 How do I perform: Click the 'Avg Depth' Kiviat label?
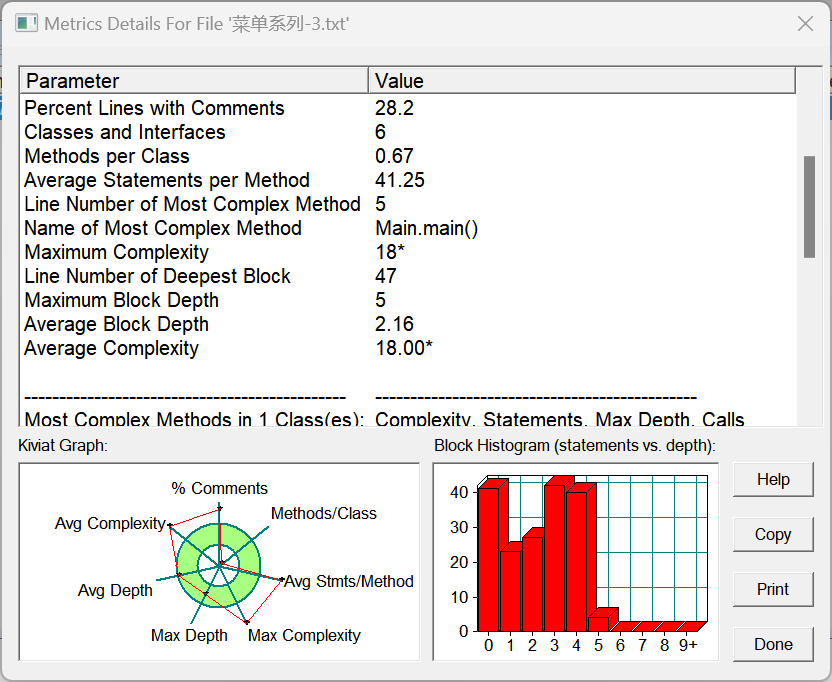(x=115, y=590)
